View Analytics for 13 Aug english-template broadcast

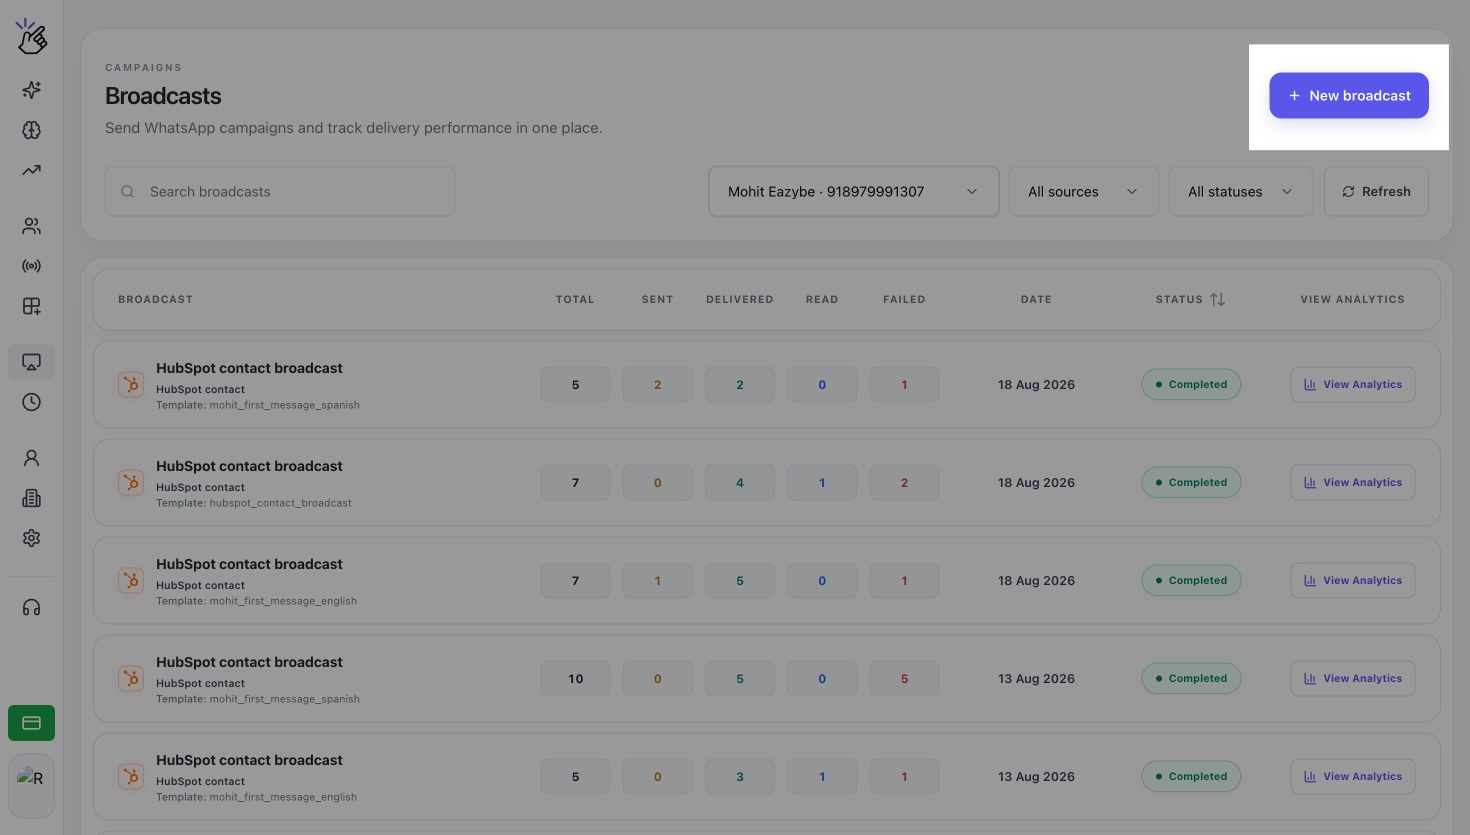tap(1353, 777)
